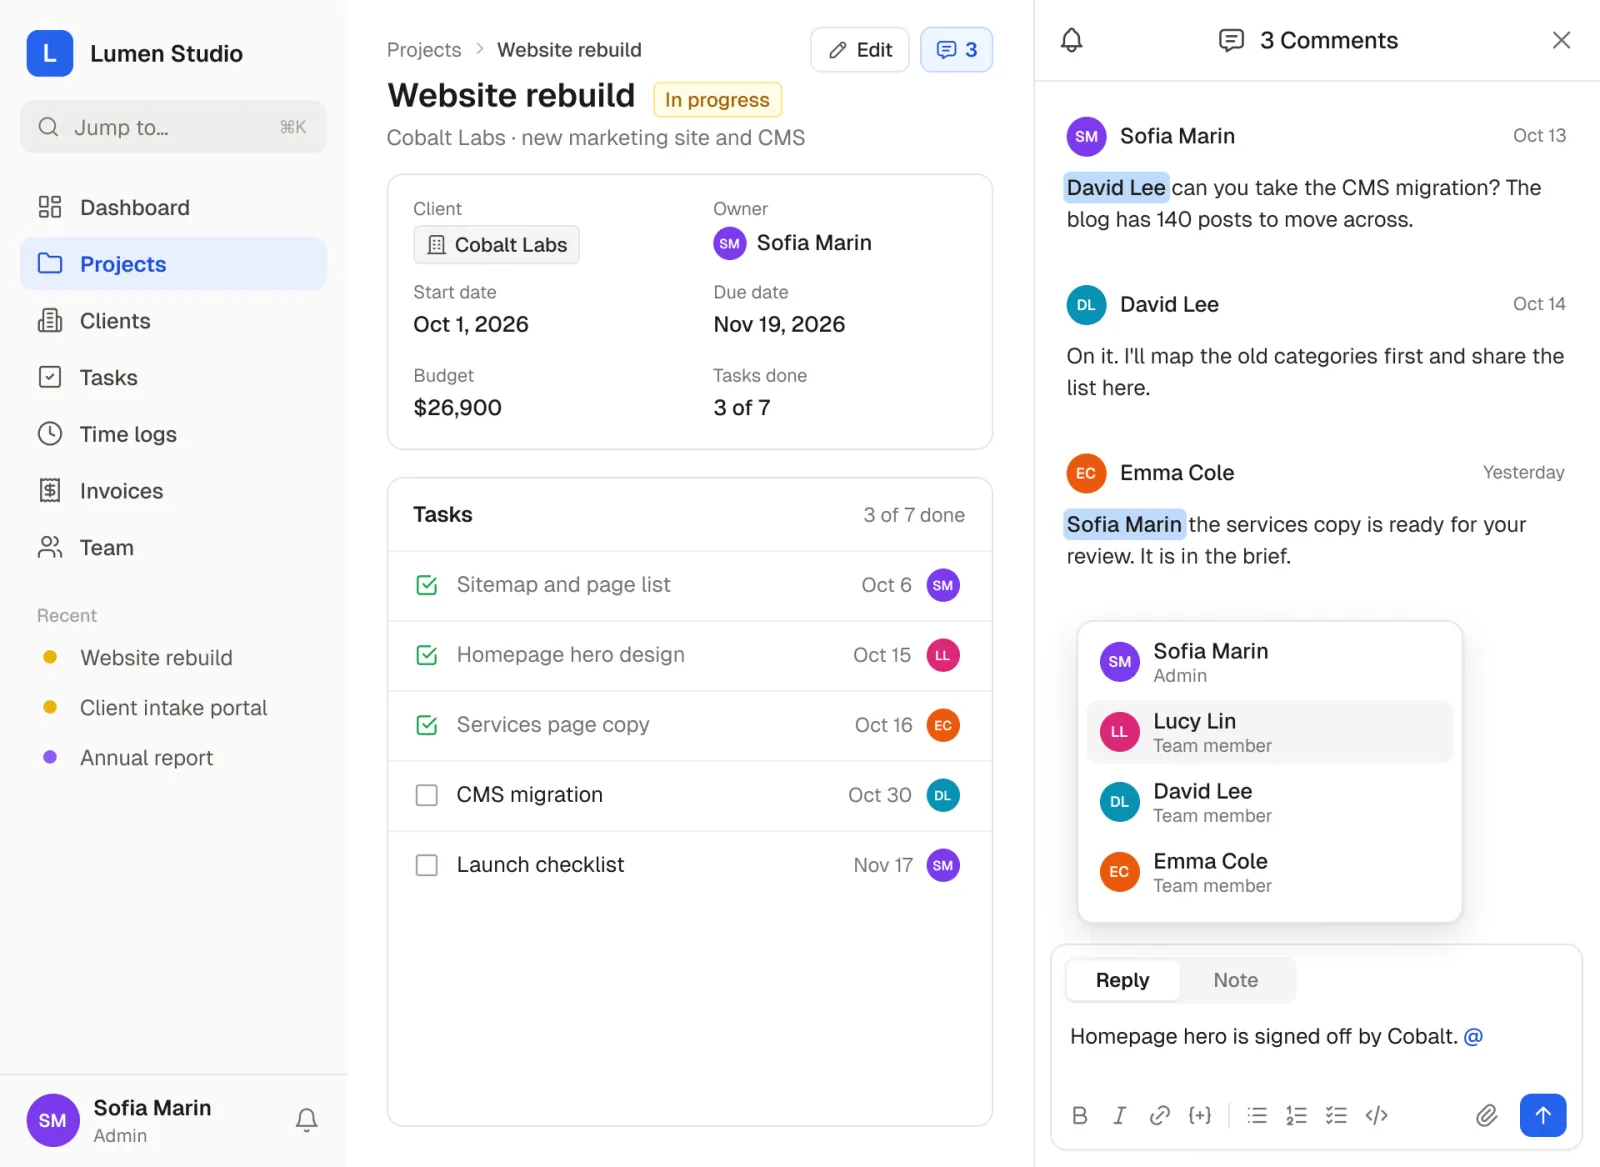Open Time logs page
This screenshot has width=1600, height=1167.
[x=173, y=434]
